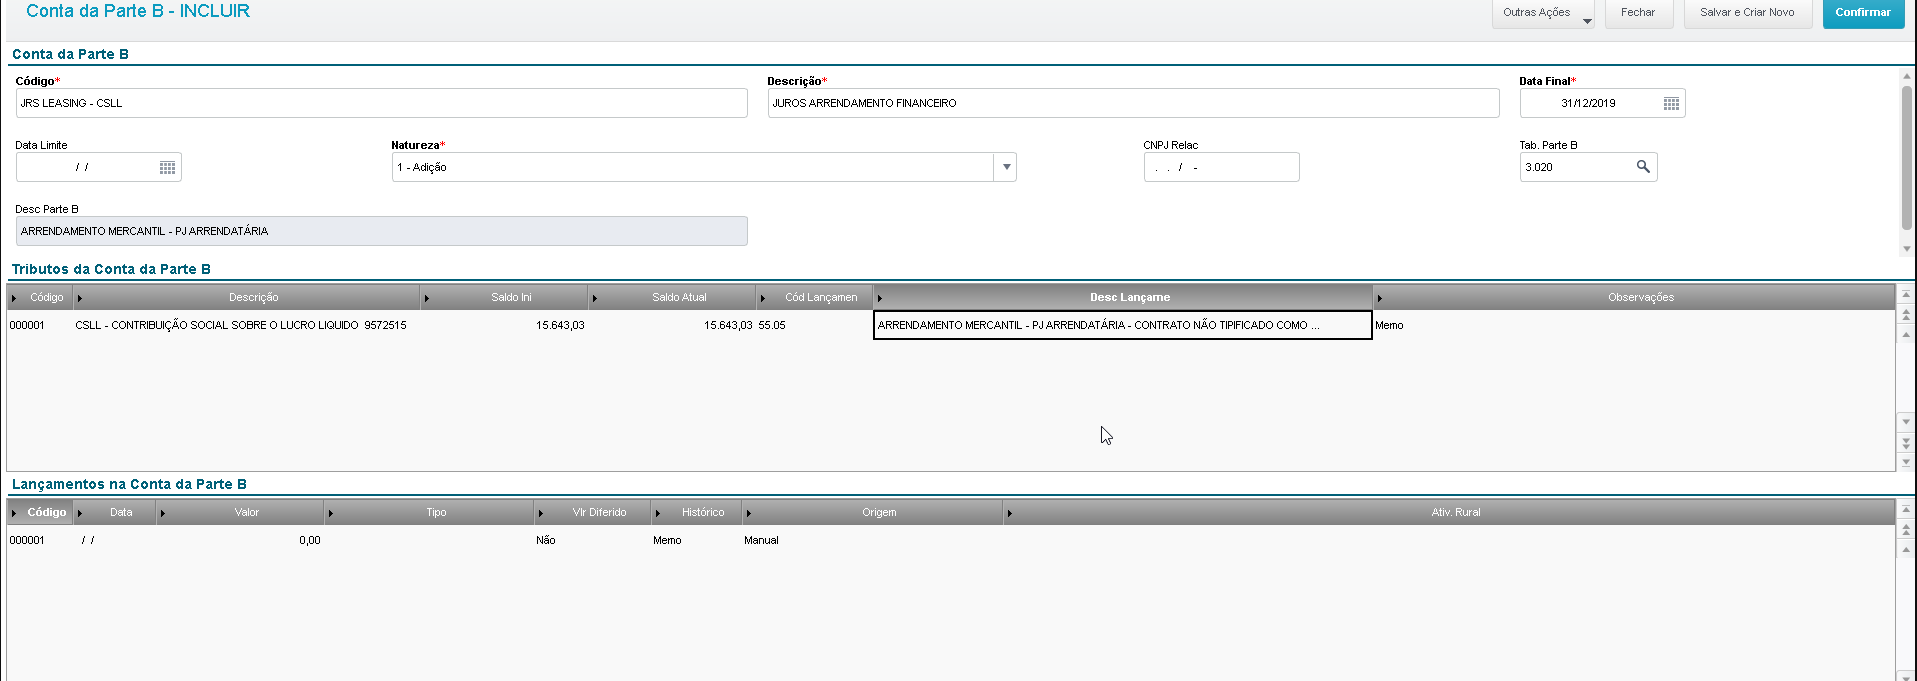Image resolution: width=1917 pixels, height=681 pixels.
Task: Click Salvar e Criar Novo button
Action: click(1747, 13)
